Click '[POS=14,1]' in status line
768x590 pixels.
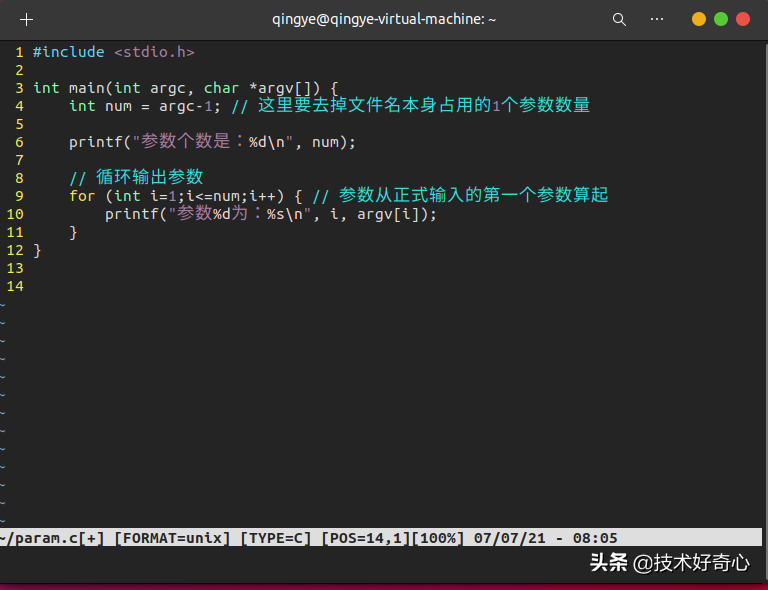click(366, 538)
